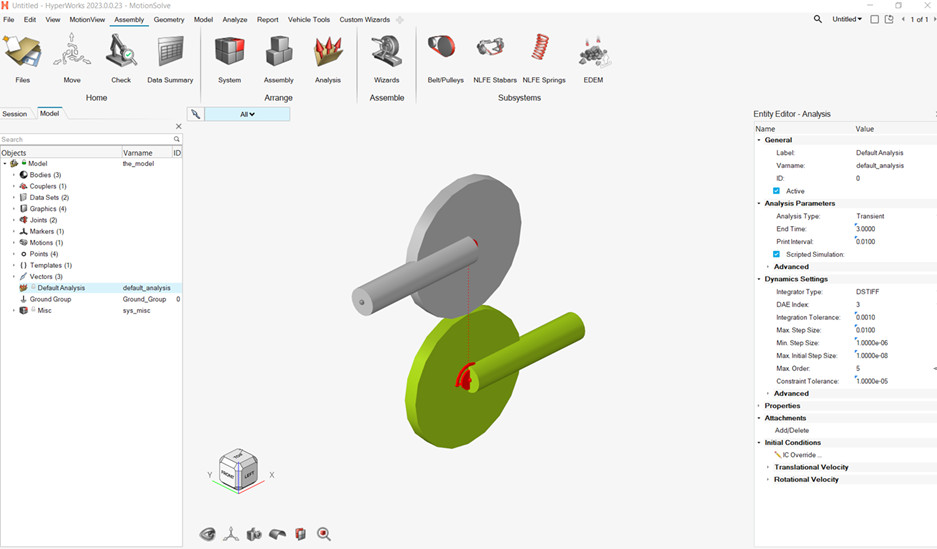The height and width of the screenshot is (549, 937).
Task: Open the Belt/Pulleys subsystem tool
Action: pos(445,51)
